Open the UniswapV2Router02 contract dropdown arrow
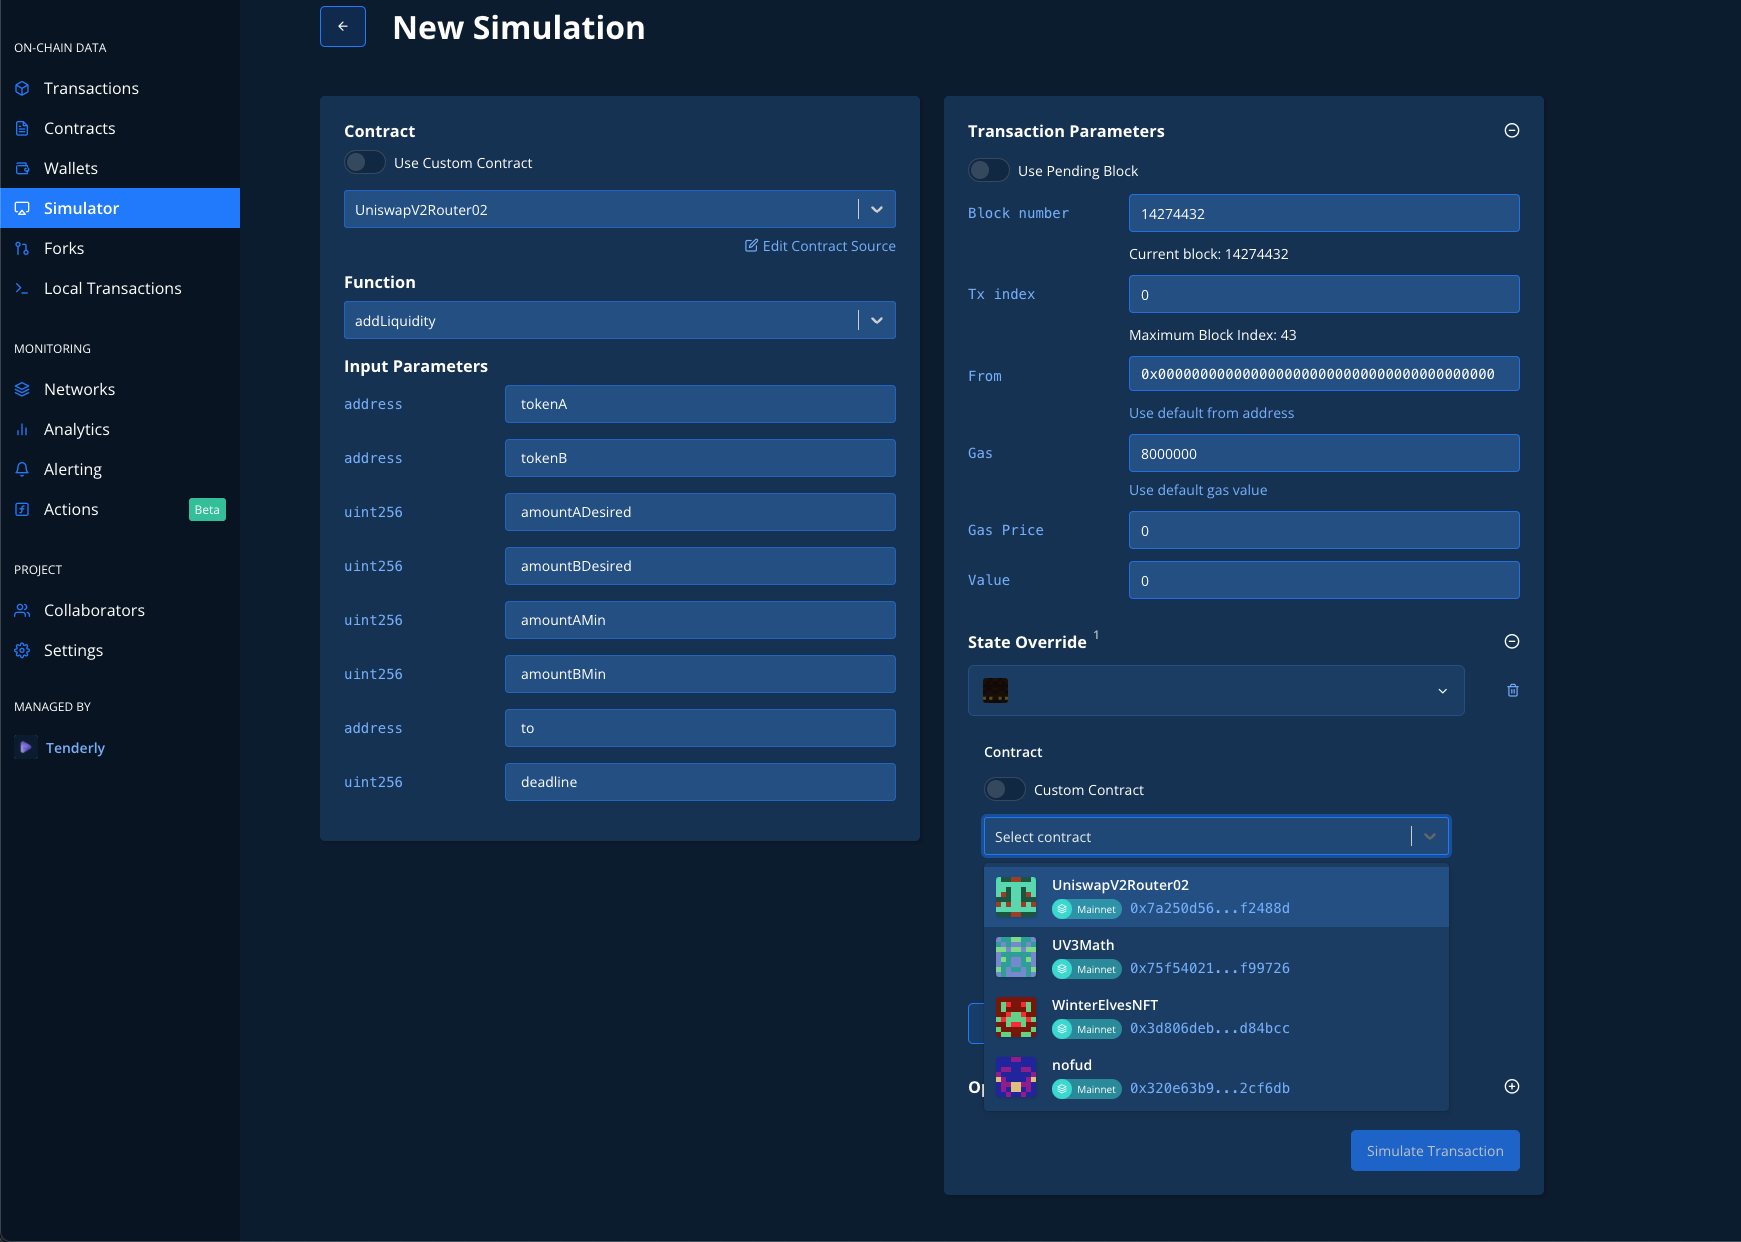Viewport: 1741px width, 1242px height. click(x=877, y=209)
